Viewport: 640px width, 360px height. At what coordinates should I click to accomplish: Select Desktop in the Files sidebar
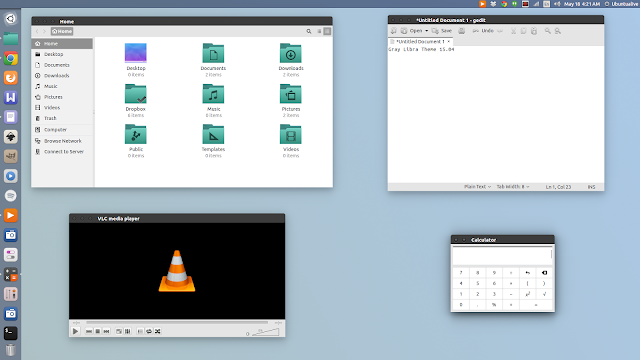pos(62,54)
